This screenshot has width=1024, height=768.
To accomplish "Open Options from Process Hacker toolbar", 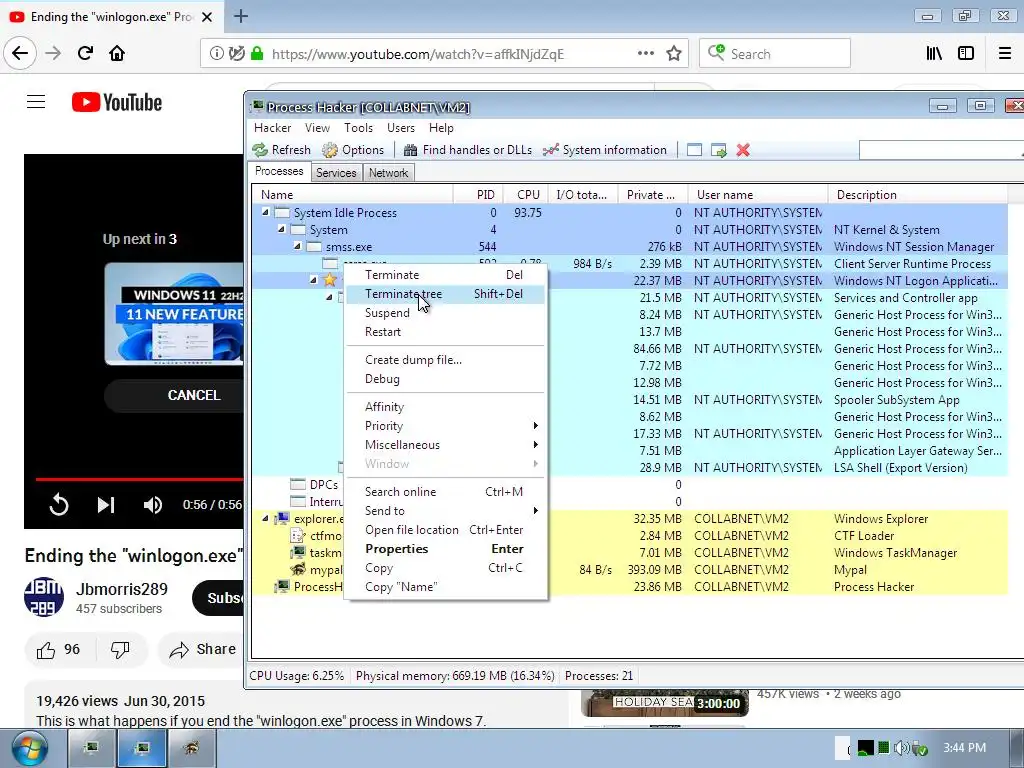I will click(x=353, y=150).
